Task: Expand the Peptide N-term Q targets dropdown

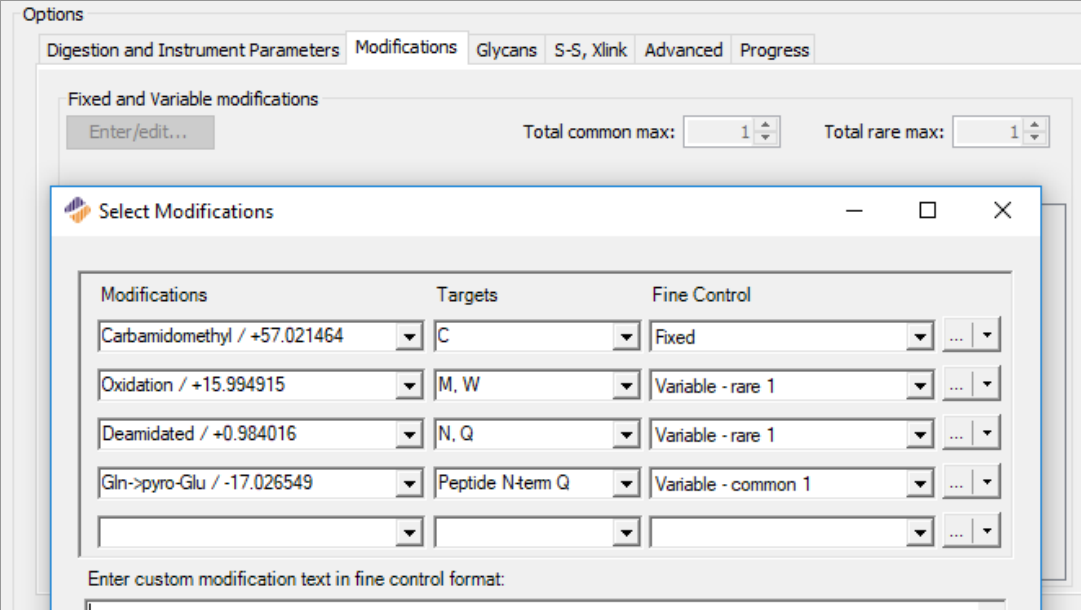Action: pos(626,484)
